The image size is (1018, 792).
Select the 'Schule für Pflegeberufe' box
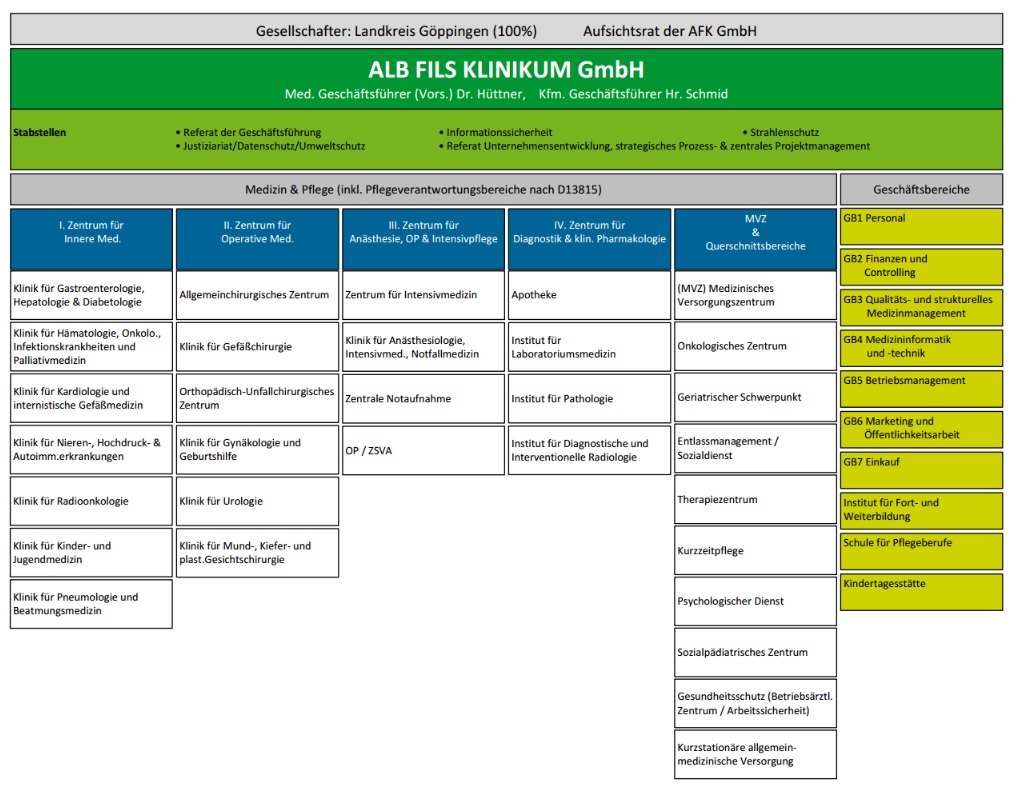[921, 551]
